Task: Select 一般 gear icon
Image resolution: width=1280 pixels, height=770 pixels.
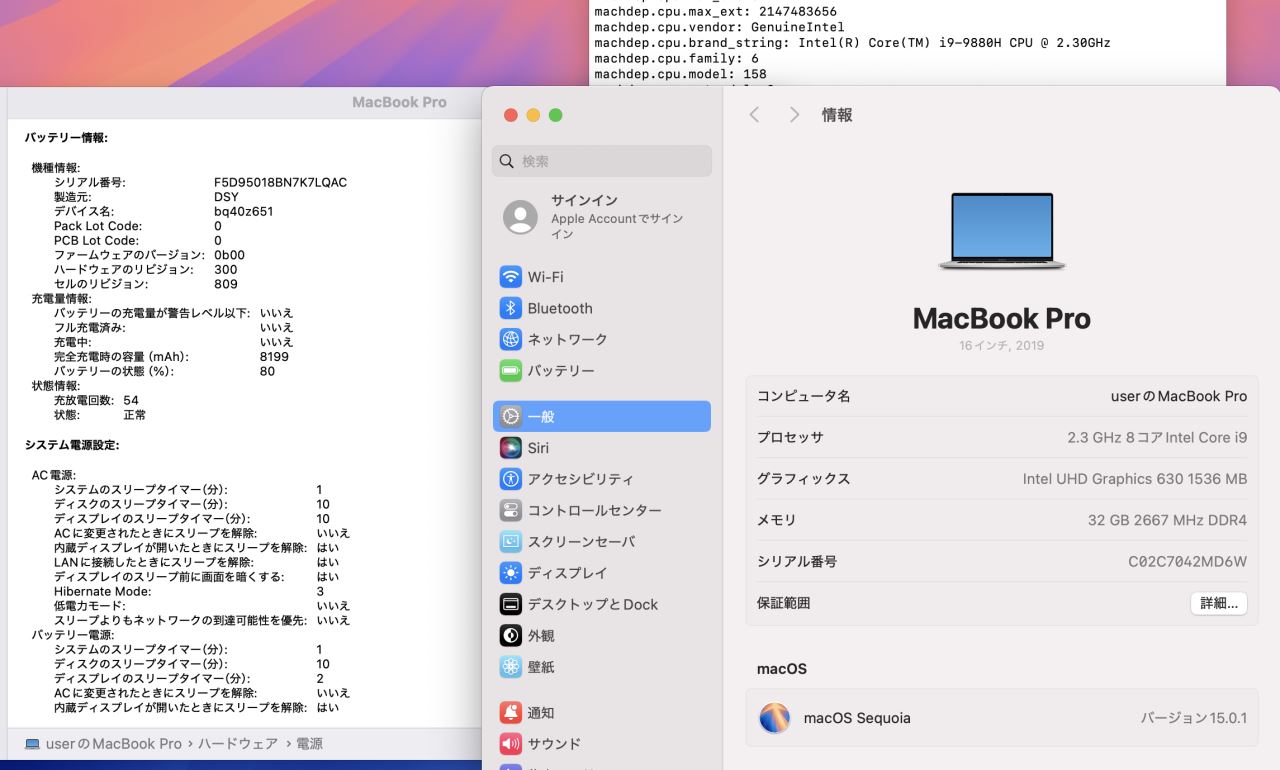Action: pos(511,417)
